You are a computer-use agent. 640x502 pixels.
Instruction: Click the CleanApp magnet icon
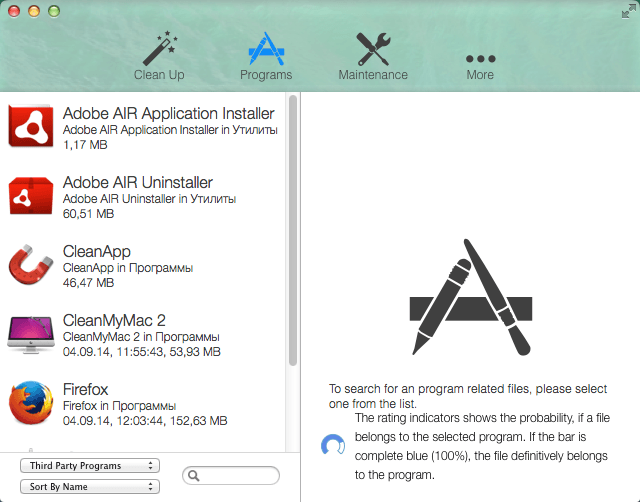coord(31,264)
